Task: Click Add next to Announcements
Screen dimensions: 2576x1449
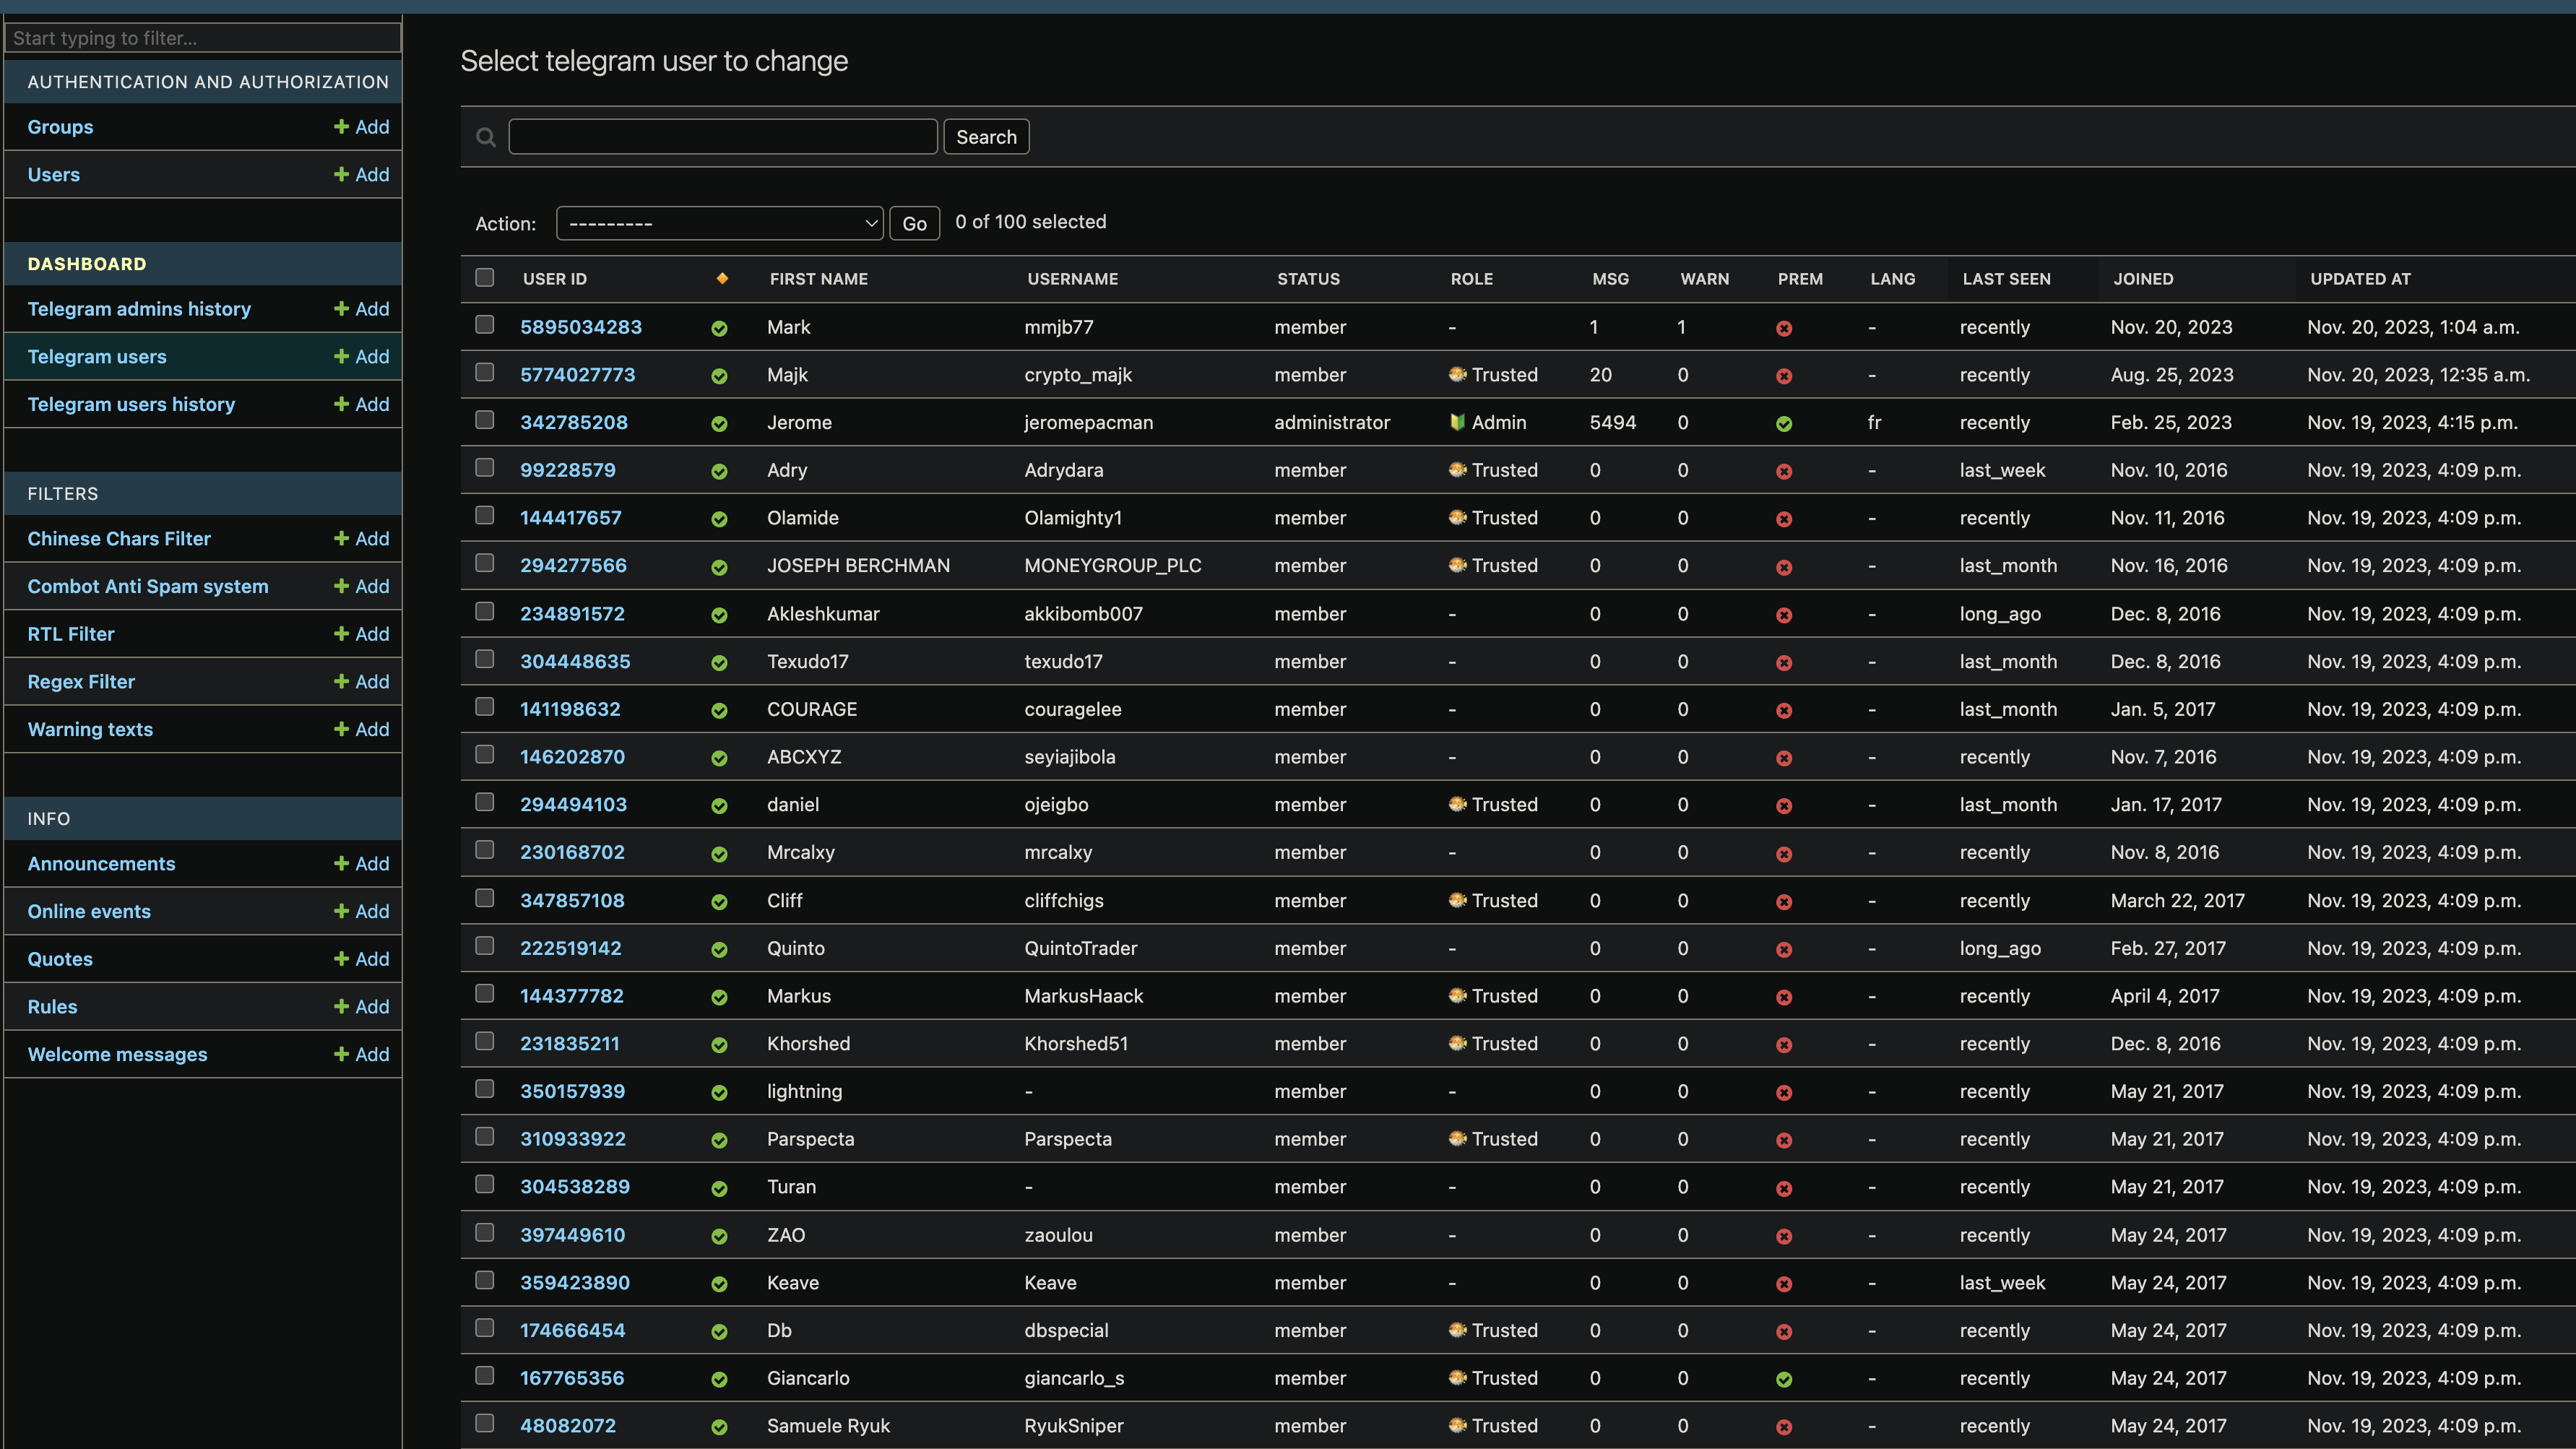Action: pyautogui.click(x=362, y=864)
